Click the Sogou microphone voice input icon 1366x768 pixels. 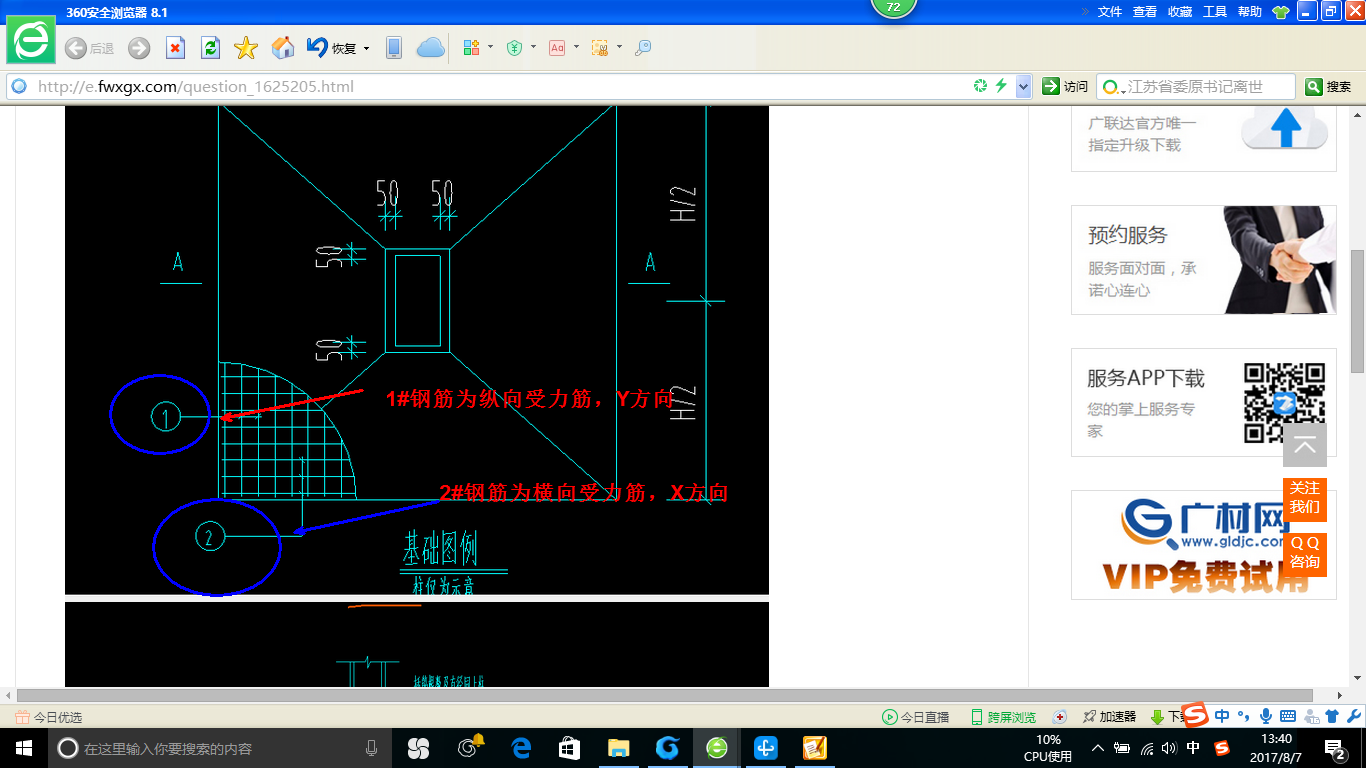coord(1266,716)
